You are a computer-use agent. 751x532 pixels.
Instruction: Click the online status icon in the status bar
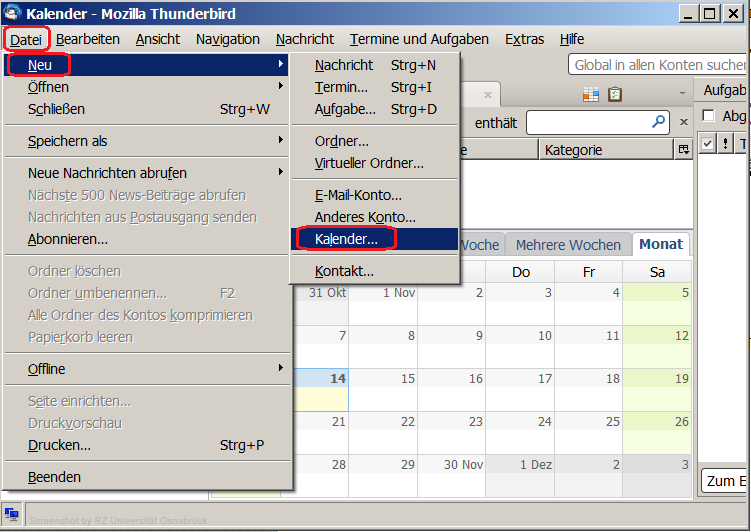click(x=11, y=515)
